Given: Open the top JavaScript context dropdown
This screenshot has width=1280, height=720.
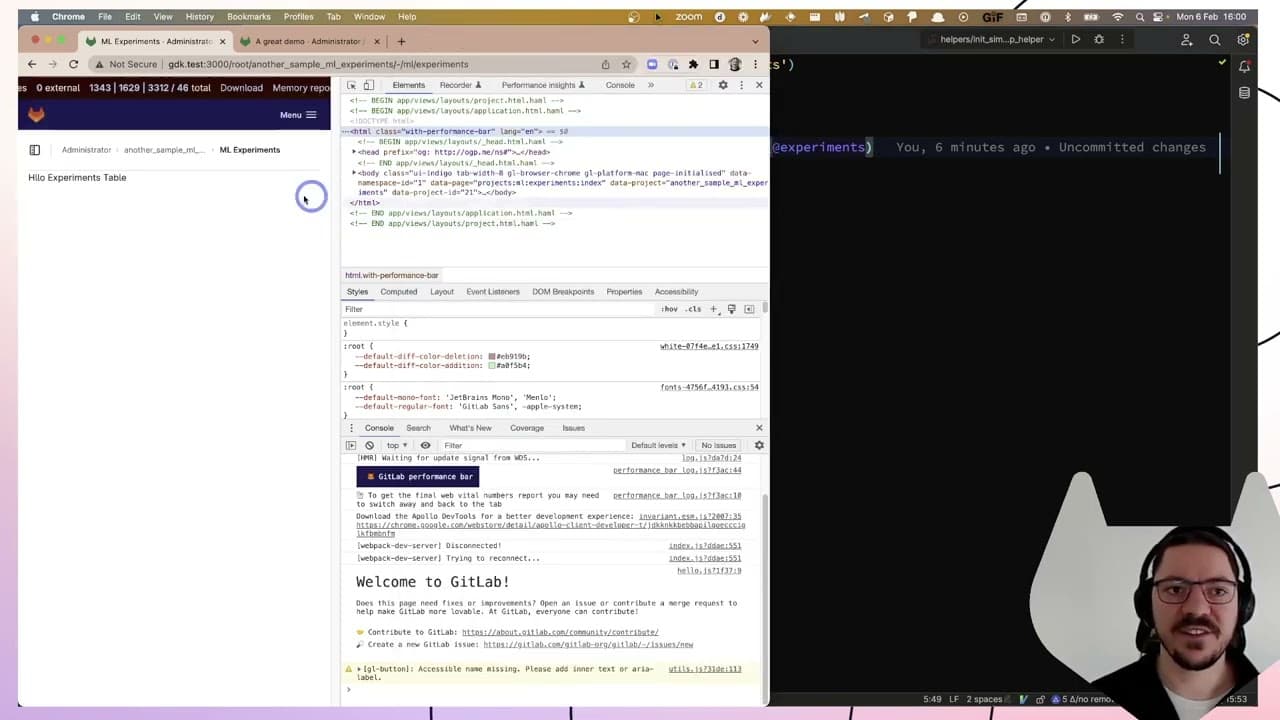Looking at the screenshot, I should (397, 445).
